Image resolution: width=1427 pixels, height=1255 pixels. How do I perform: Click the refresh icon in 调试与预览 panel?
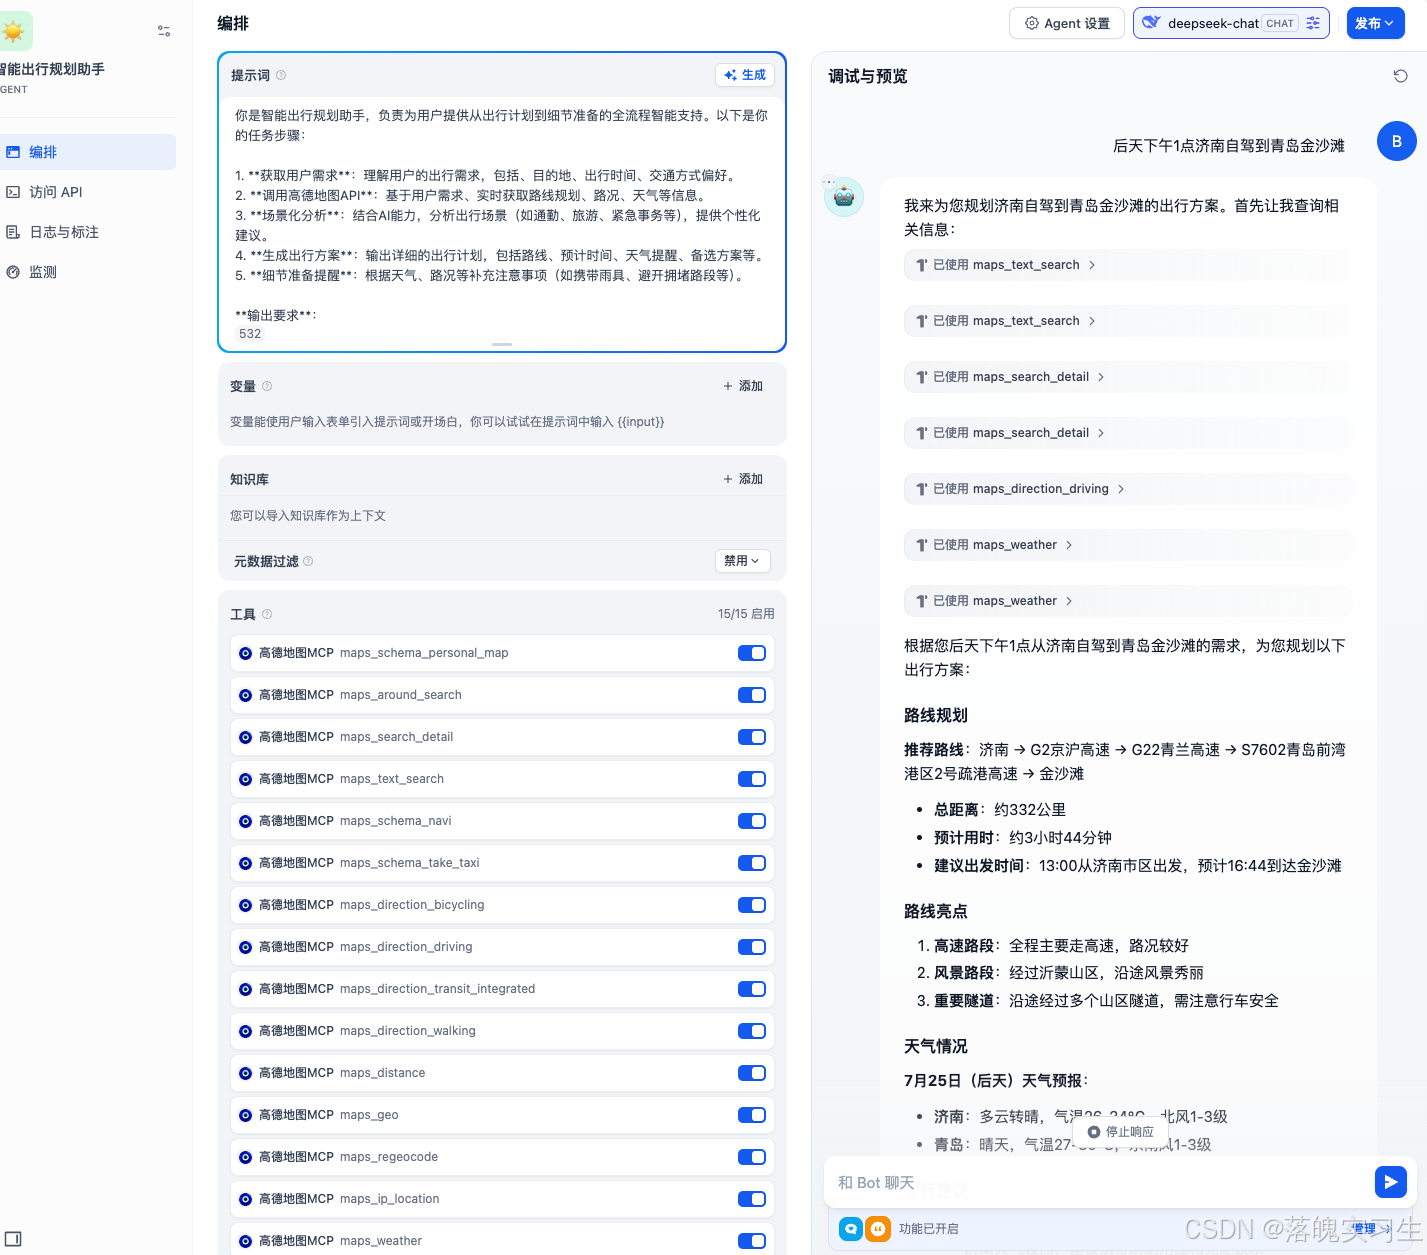1400,75
